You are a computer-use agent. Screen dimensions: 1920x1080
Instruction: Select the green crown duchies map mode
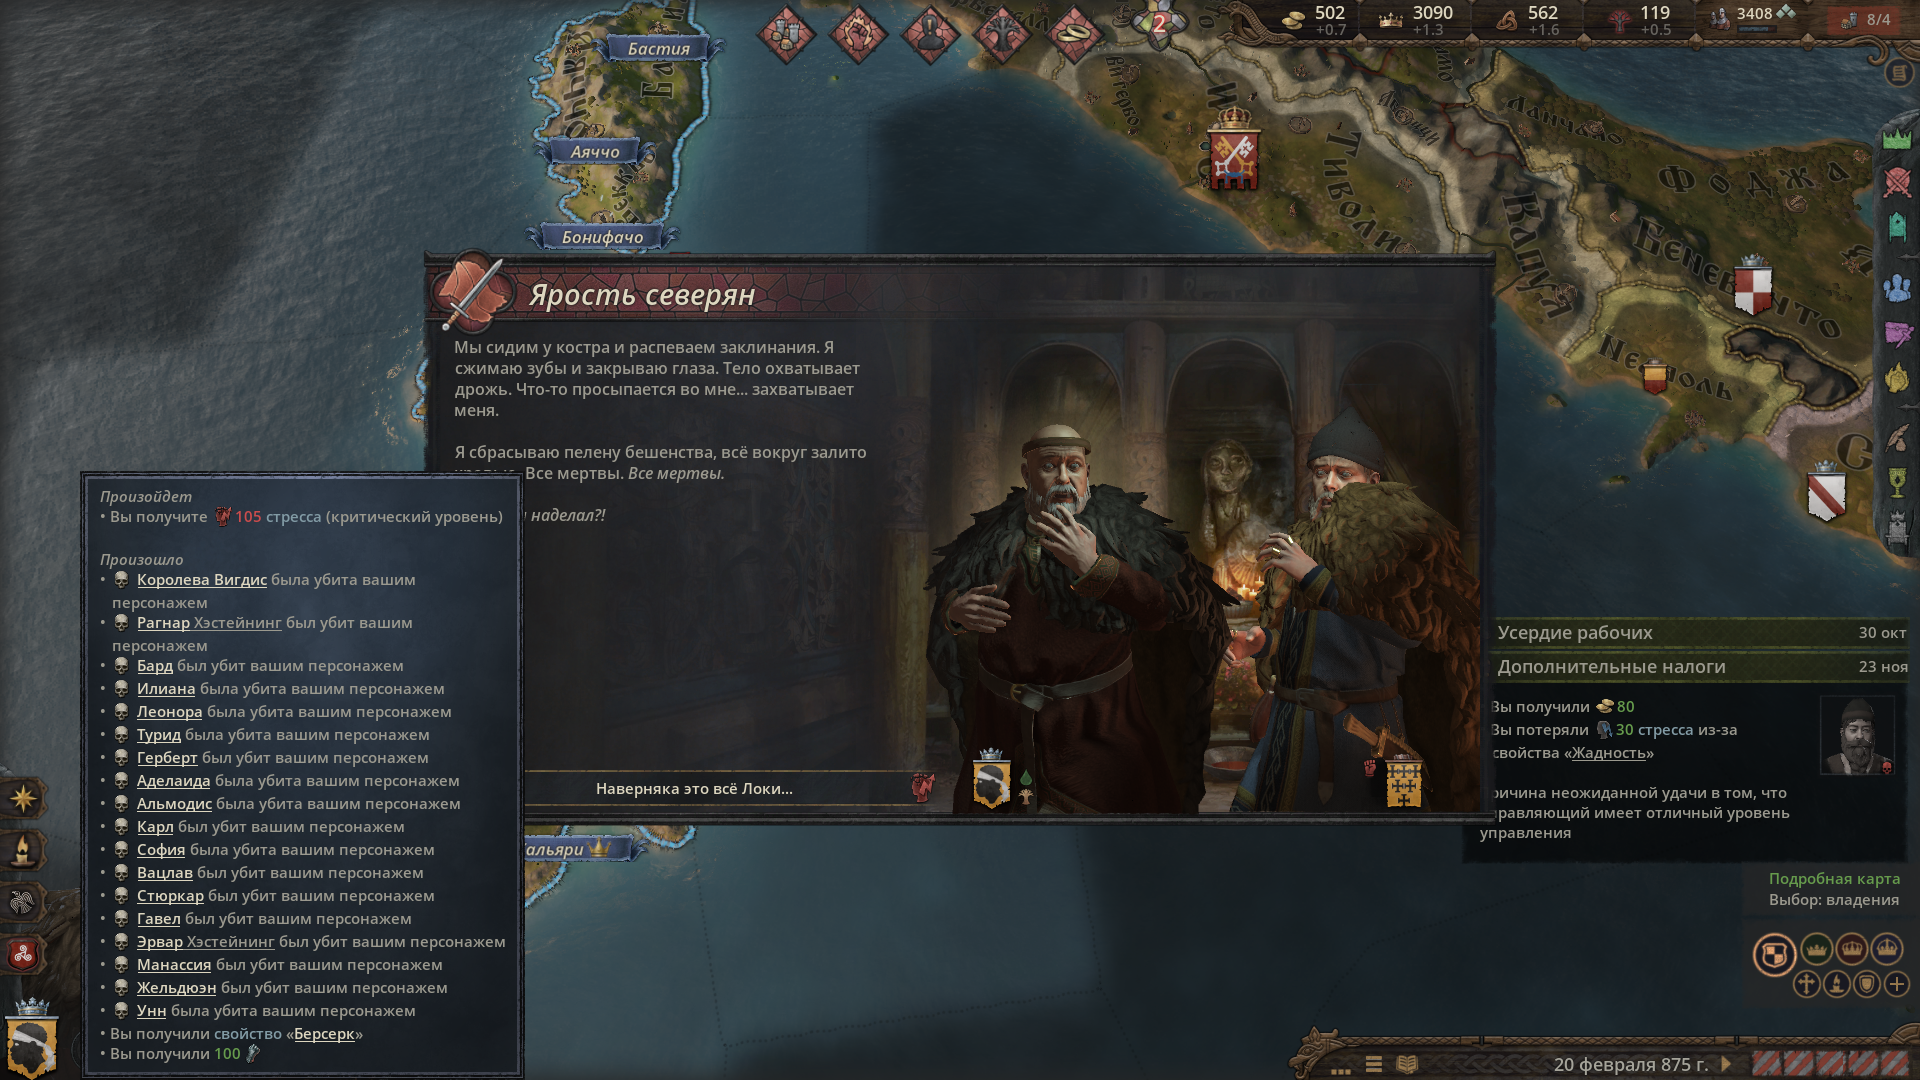point(1816,948)
